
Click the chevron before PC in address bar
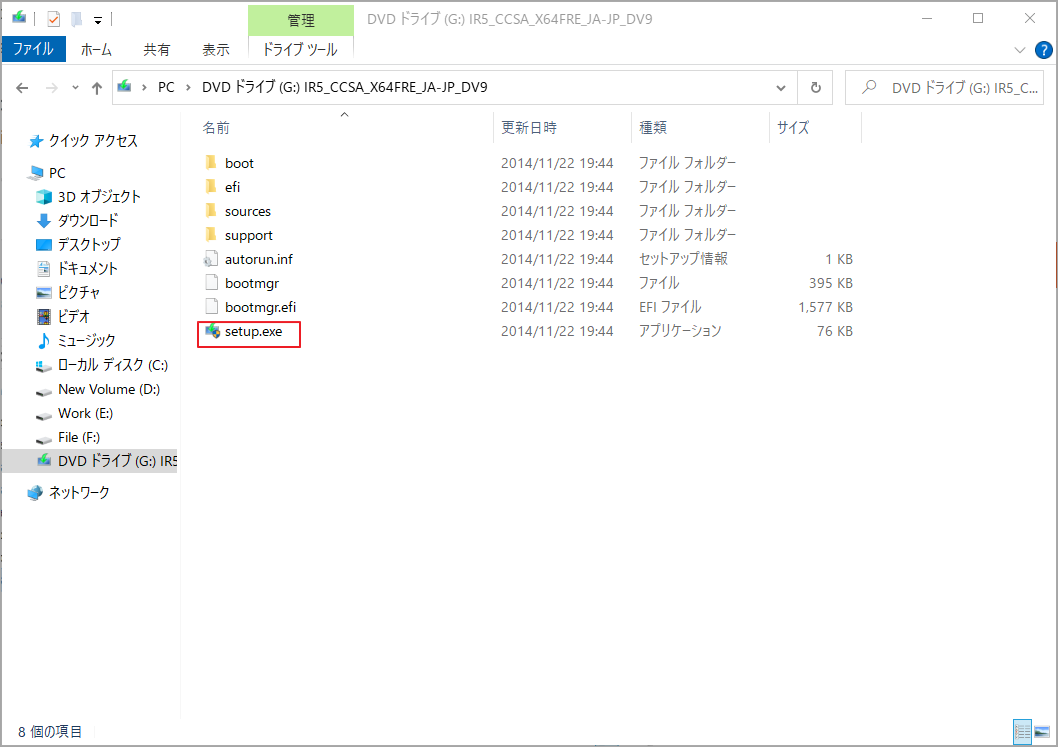coord(144,88)
